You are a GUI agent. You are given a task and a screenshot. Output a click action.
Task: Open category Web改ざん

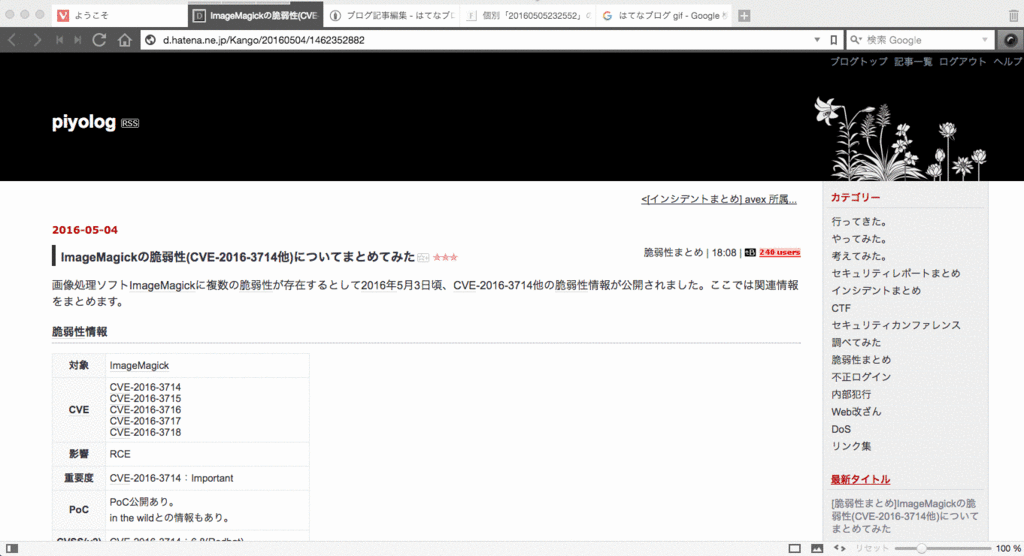point(856,412)
